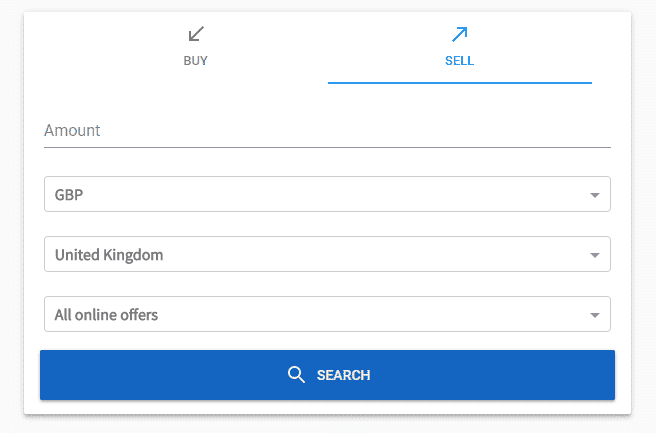Image resolution: width=656 pixels, height=433 pixels.
Task: Click the caret arrow beside All online offers
Action: point(594,315)
